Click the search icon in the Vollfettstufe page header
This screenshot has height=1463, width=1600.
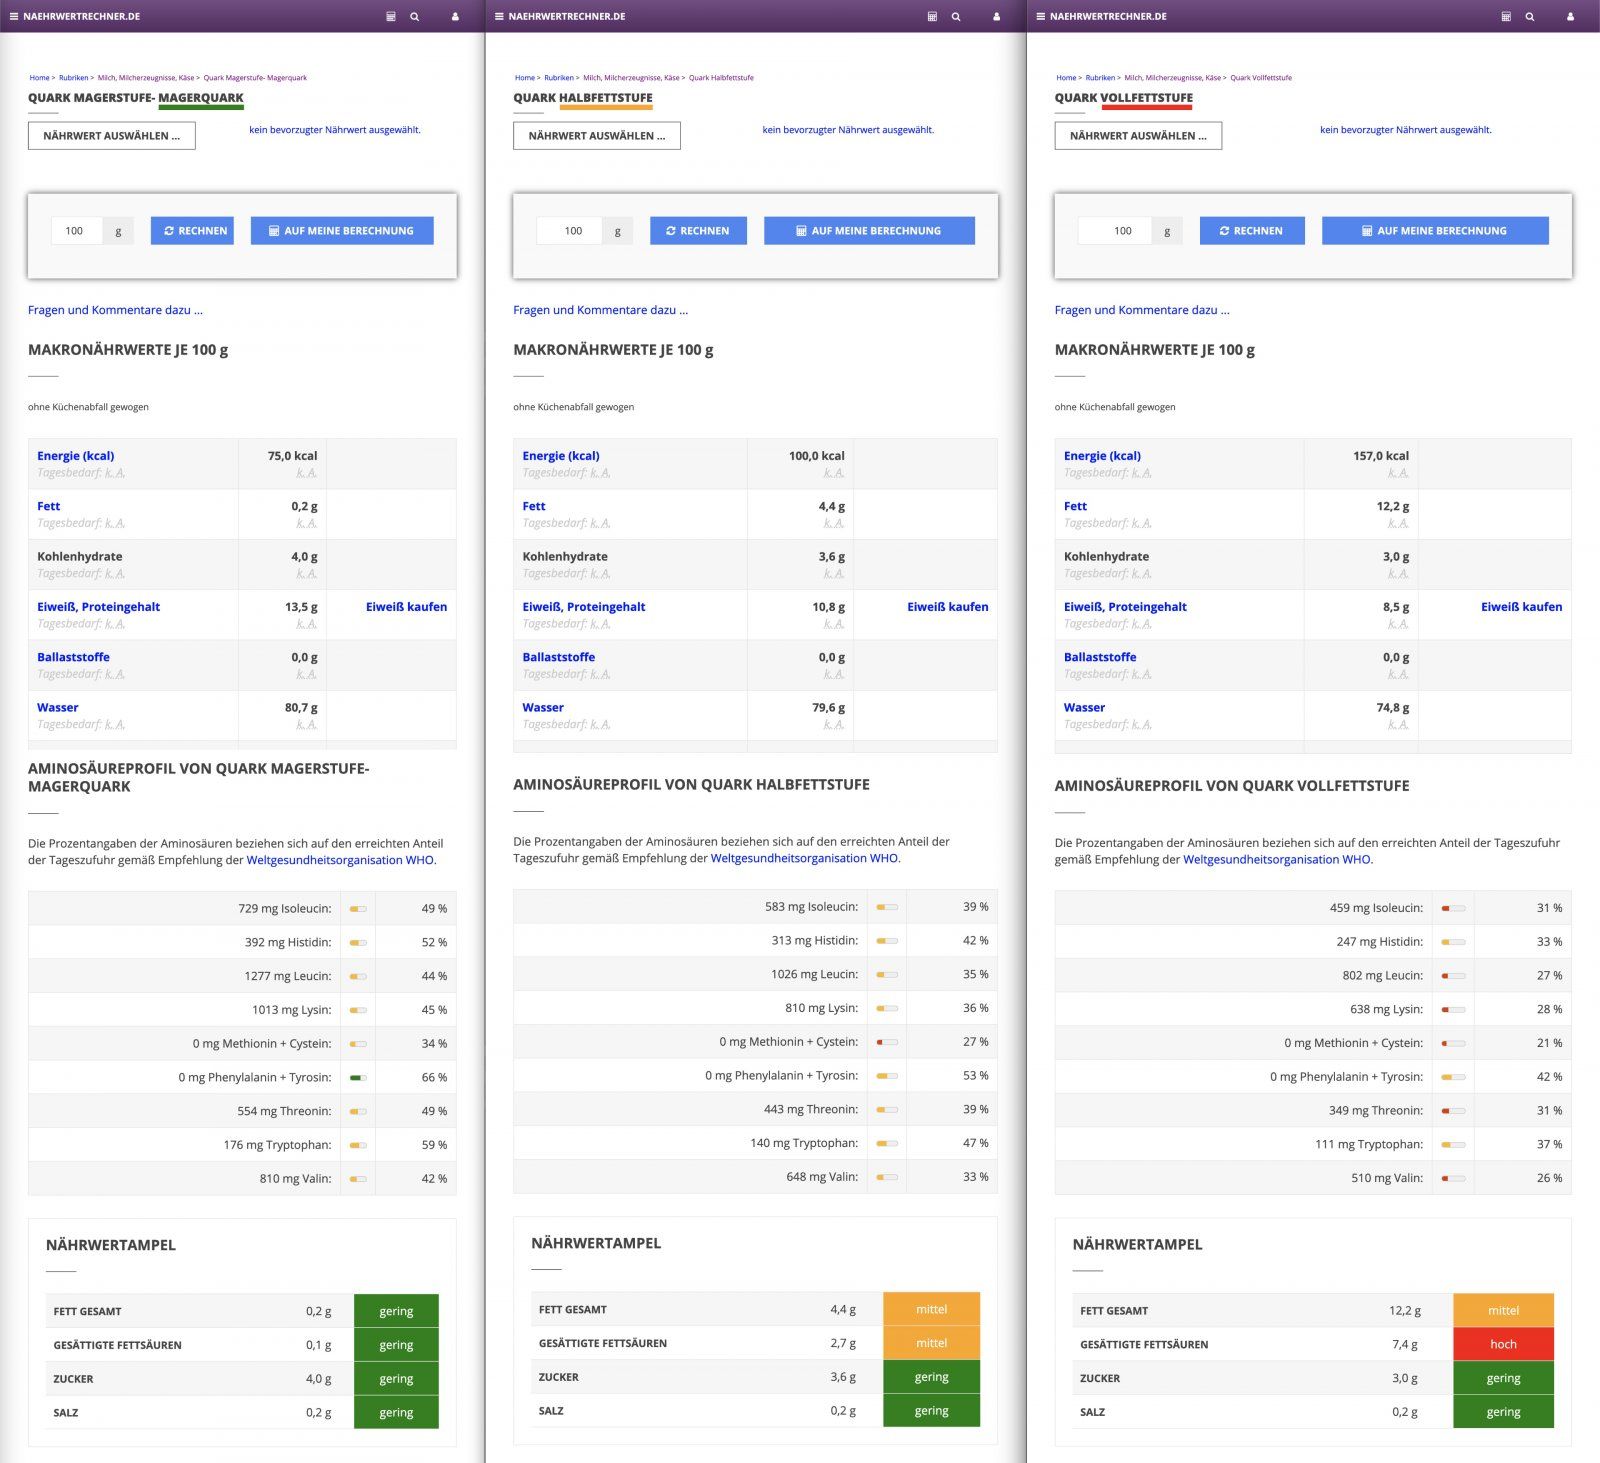pos(1530,17)
